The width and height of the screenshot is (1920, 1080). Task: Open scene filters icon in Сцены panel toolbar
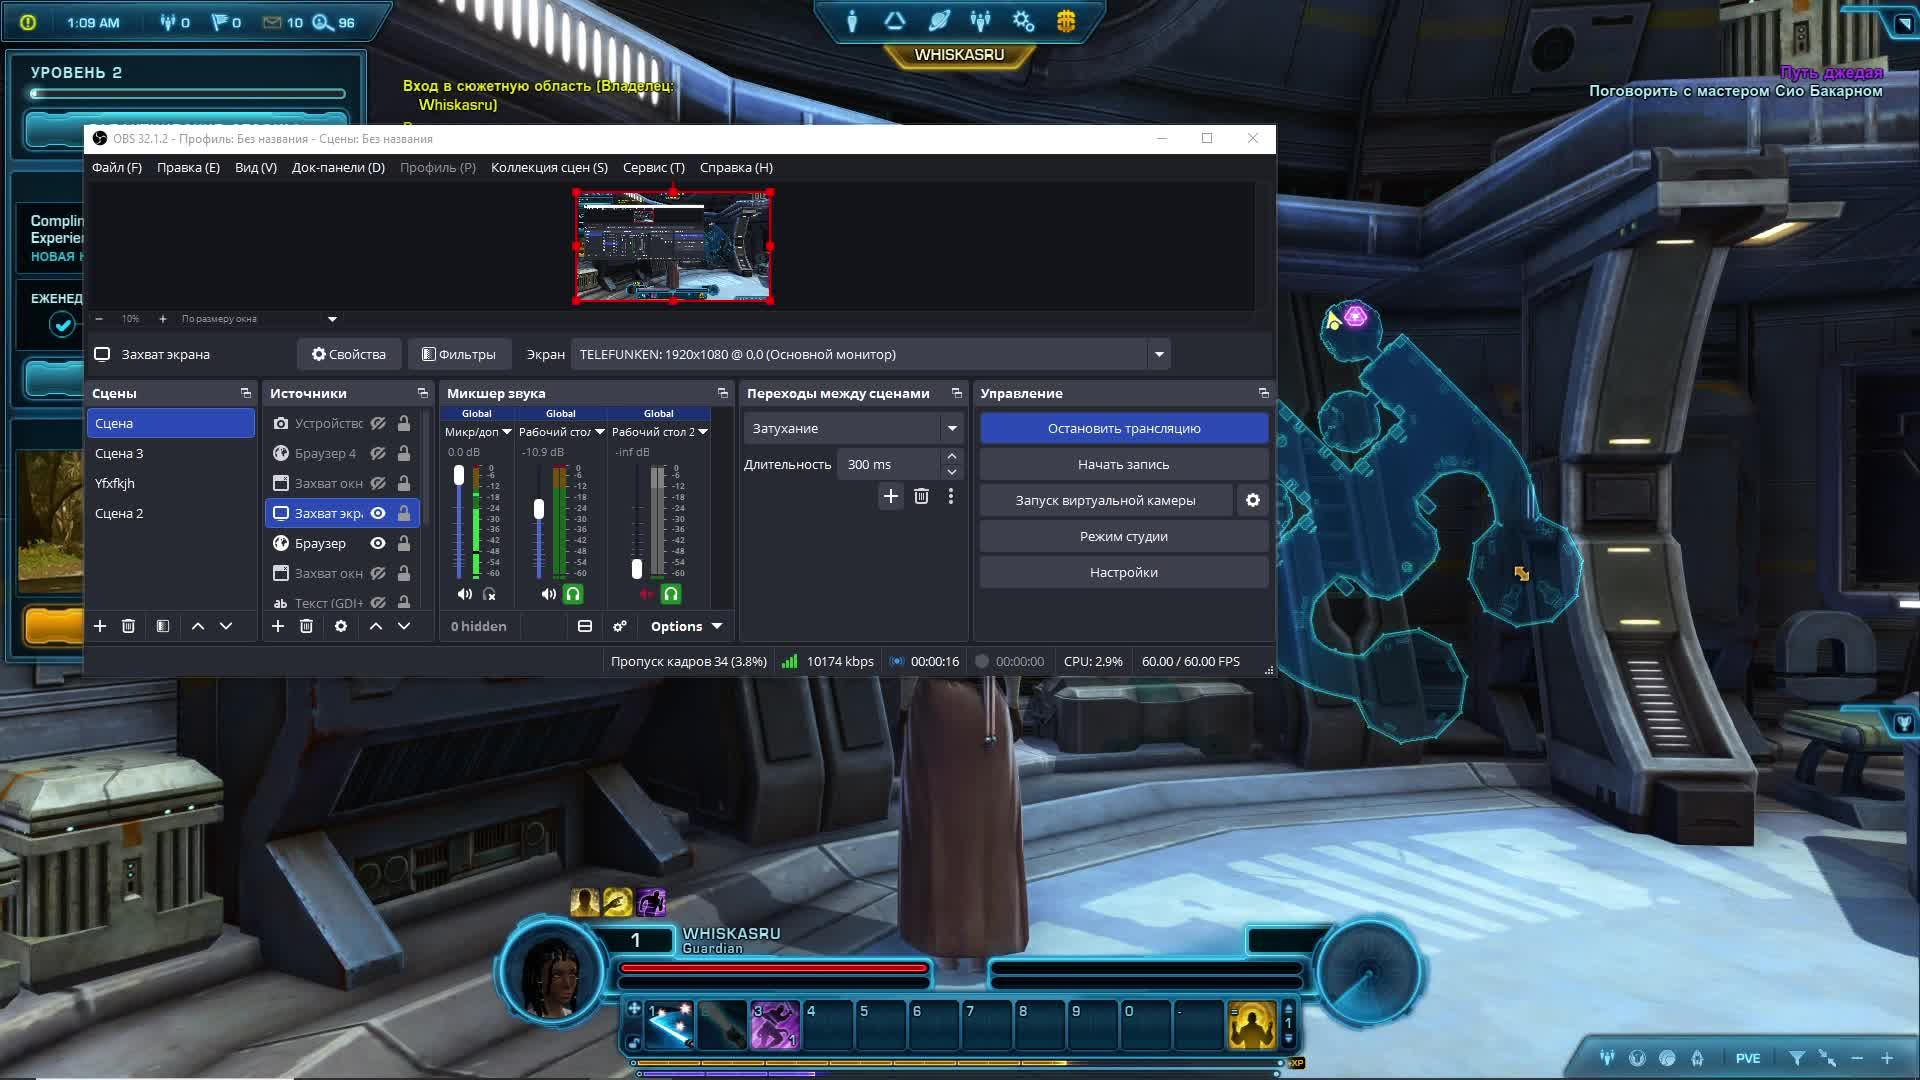click(163, 626)
